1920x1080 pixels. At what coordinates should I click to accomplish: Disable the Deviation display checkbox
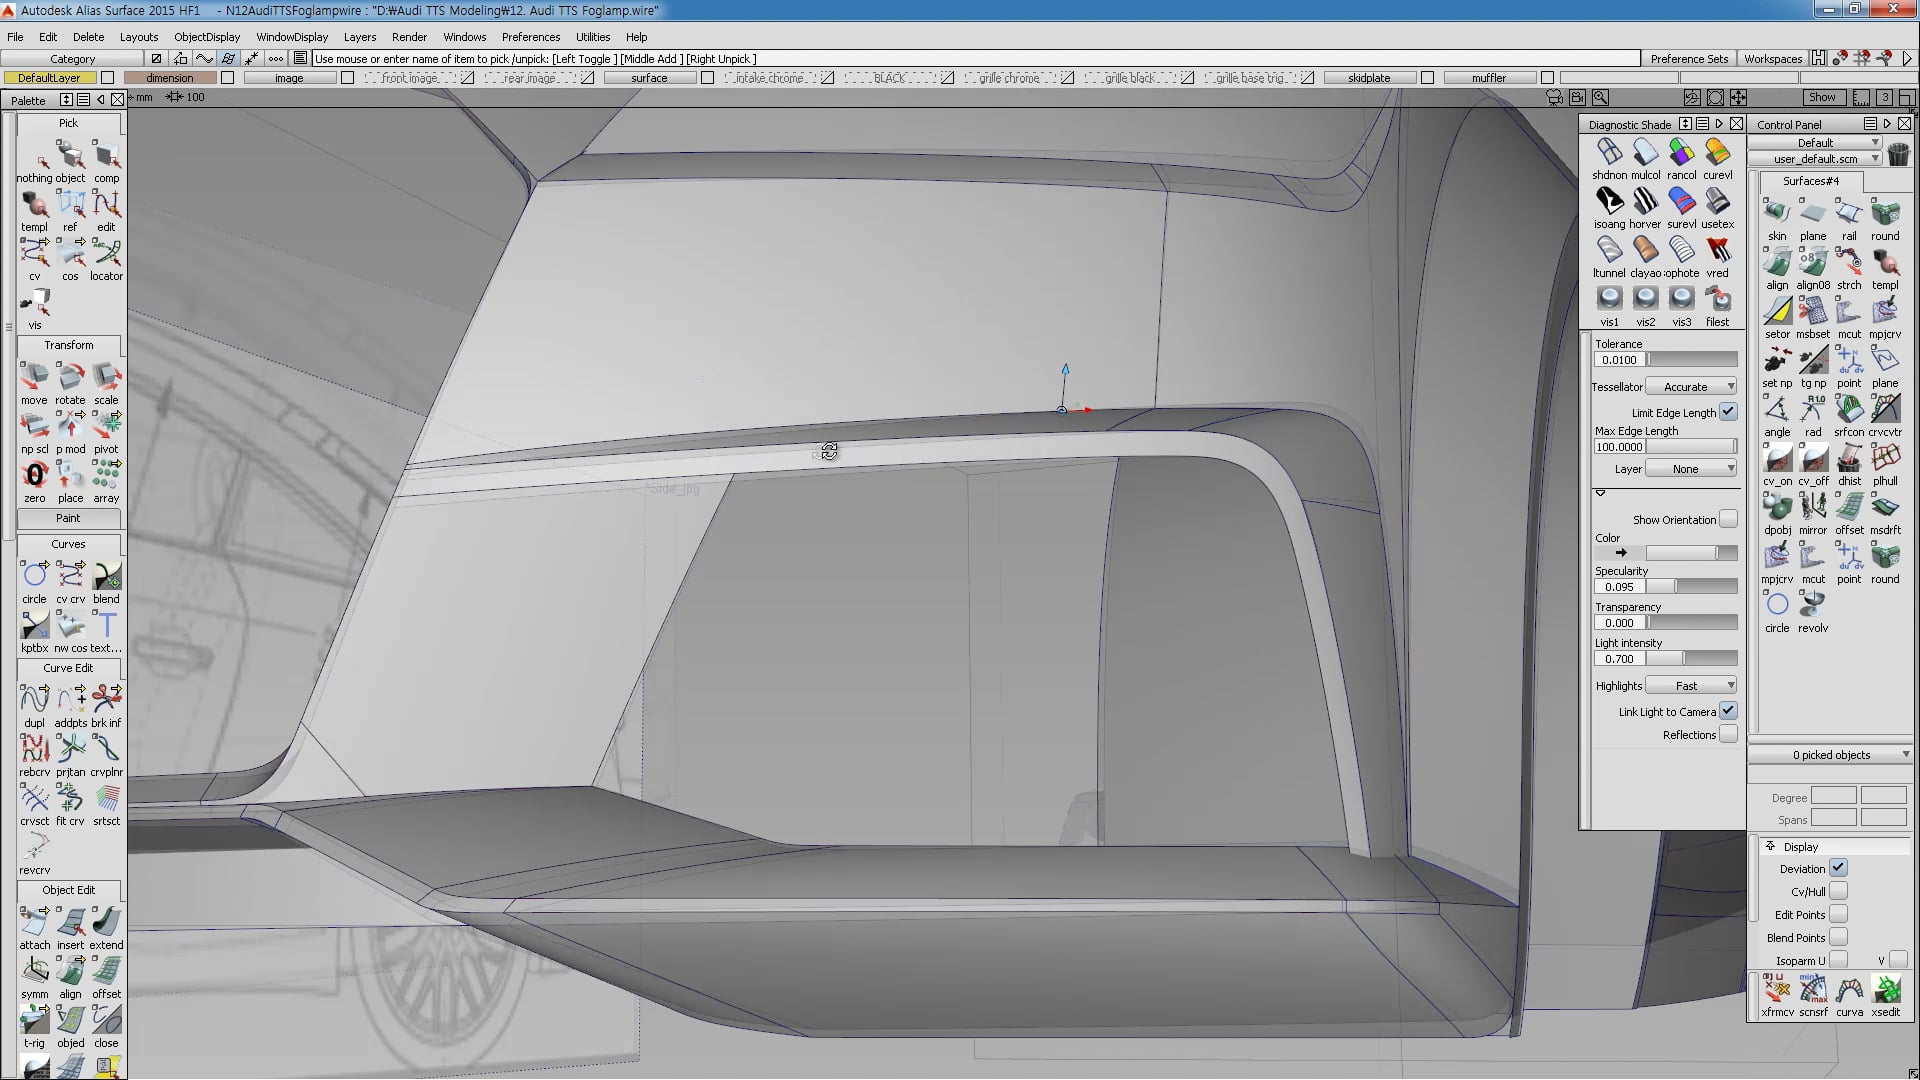[x=1838, y=869]
